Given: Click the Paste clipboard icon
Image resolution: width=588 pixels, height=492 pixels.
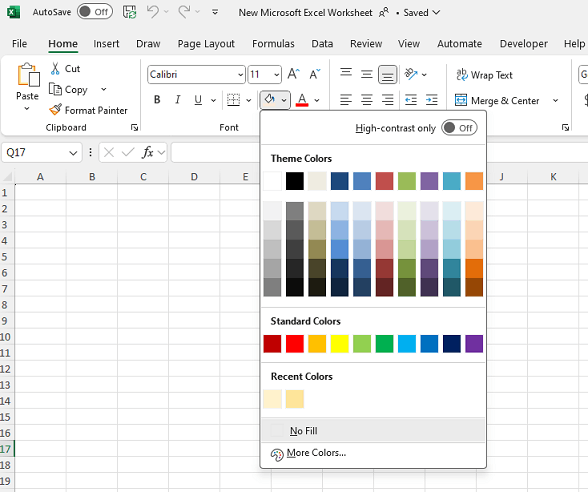Looking at the screenshot, I should click(28, 75).
